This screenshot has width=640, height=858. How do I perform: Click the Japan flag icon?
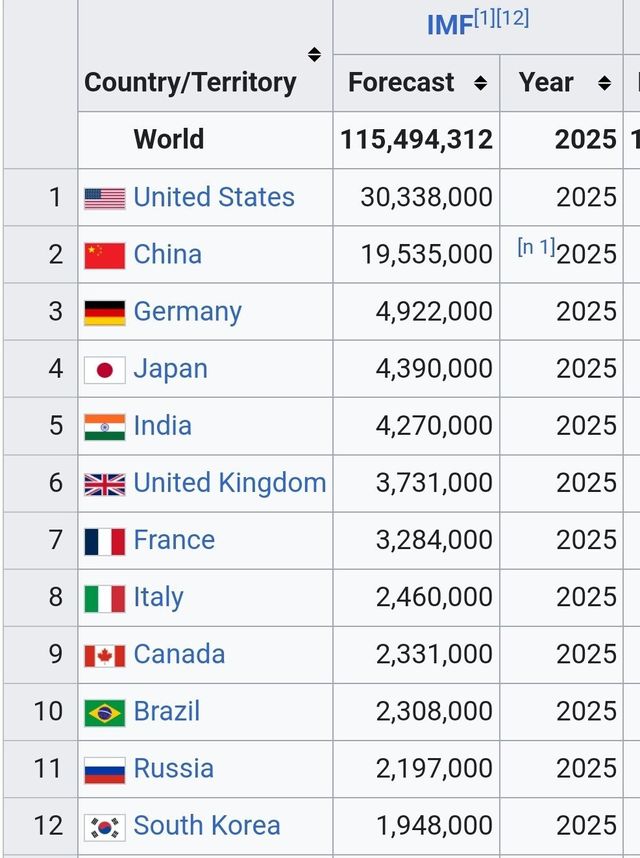(x=104, y=369)
